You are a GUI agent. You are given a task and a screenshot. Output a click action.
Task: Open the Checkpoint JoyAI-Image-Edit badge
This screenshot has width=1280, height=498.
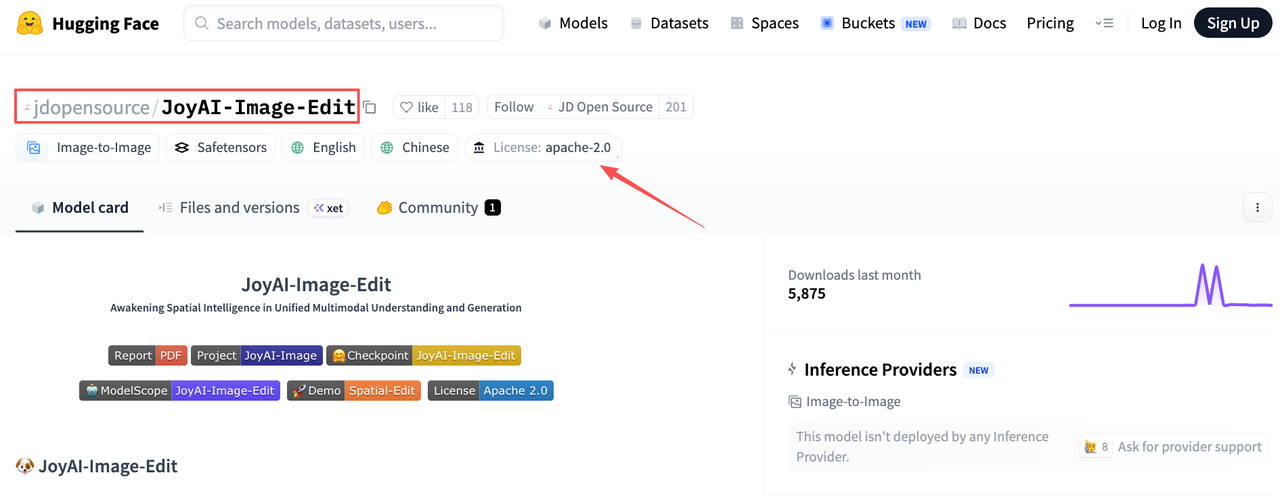(x=423, y=355)
